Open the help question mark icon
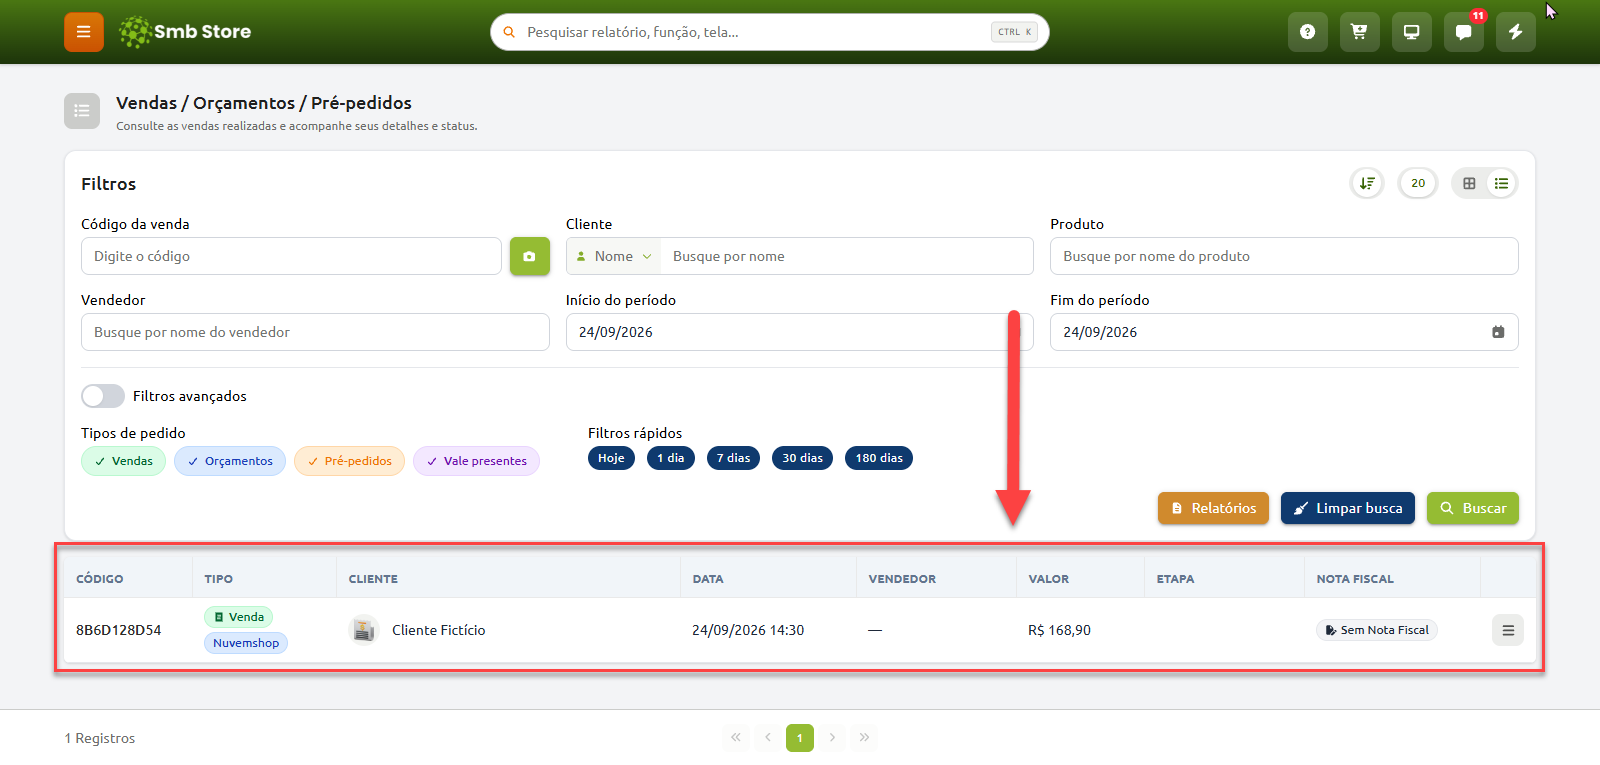The width and height of the screenshot is (1600, 765). (1307, 32)
